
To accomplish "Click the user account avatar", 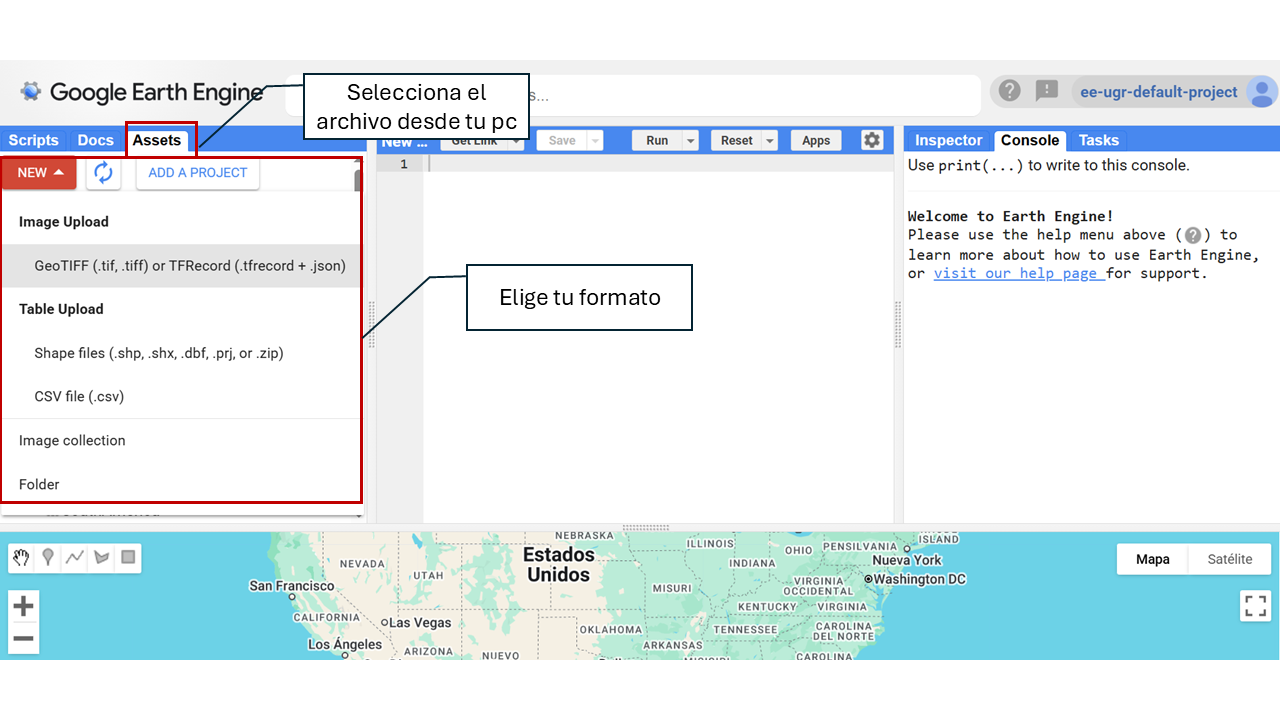I will click(1261, 92).
